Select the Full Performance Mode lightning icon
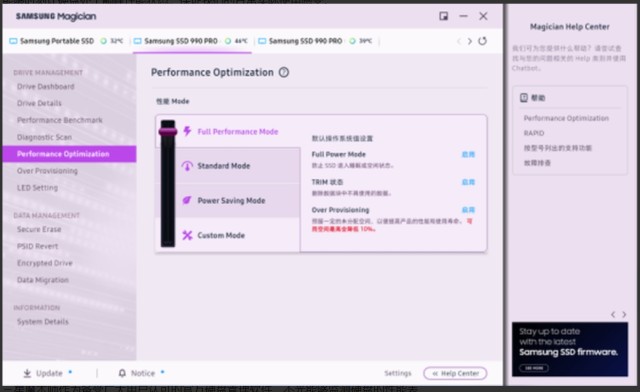Screen dimensions: 640x392 187,131
